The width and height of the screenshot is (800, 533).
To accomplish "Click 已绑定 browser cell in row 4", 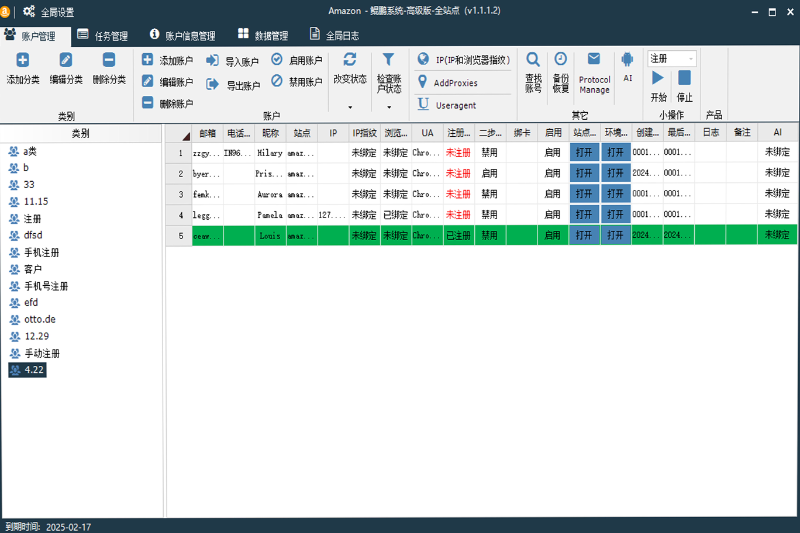I will [x=396, y=215].
